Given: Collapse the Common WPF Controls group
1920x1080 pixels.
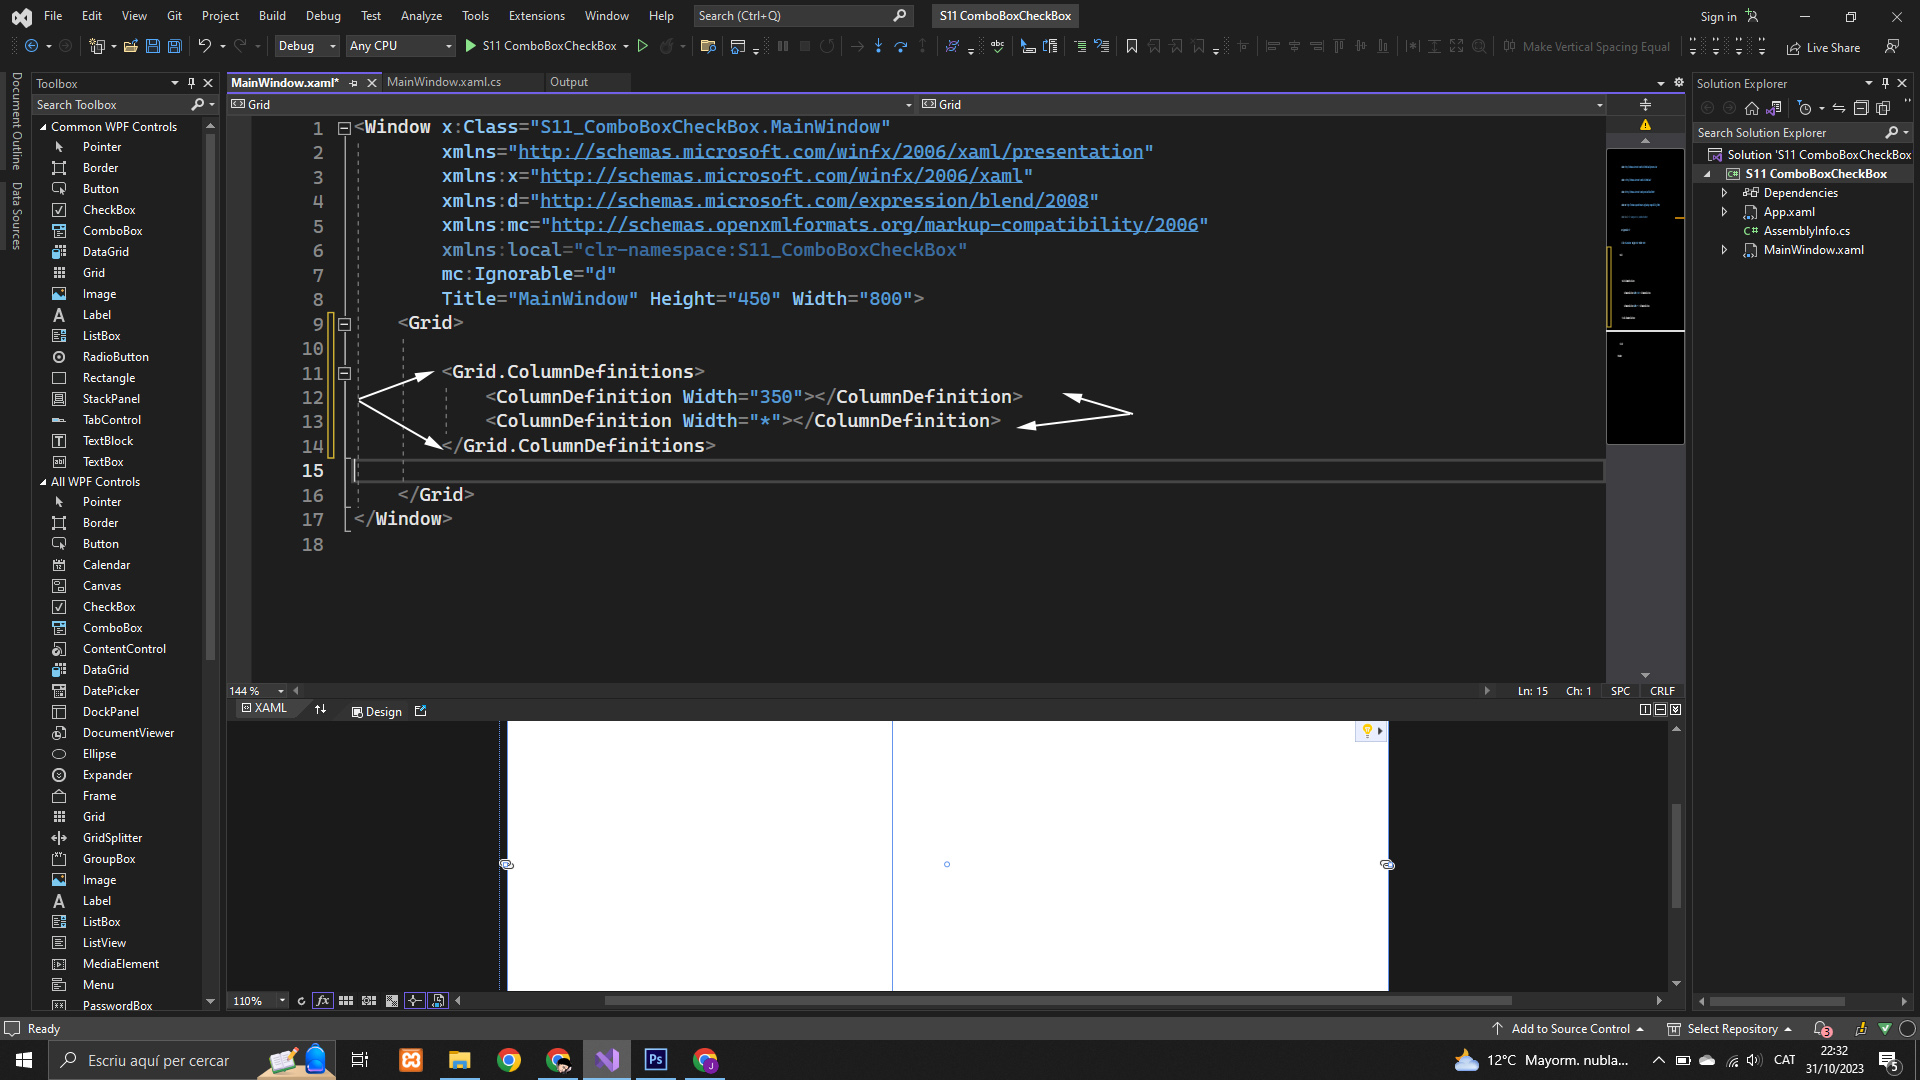Looking at the screenshot, I should point(43,127).
